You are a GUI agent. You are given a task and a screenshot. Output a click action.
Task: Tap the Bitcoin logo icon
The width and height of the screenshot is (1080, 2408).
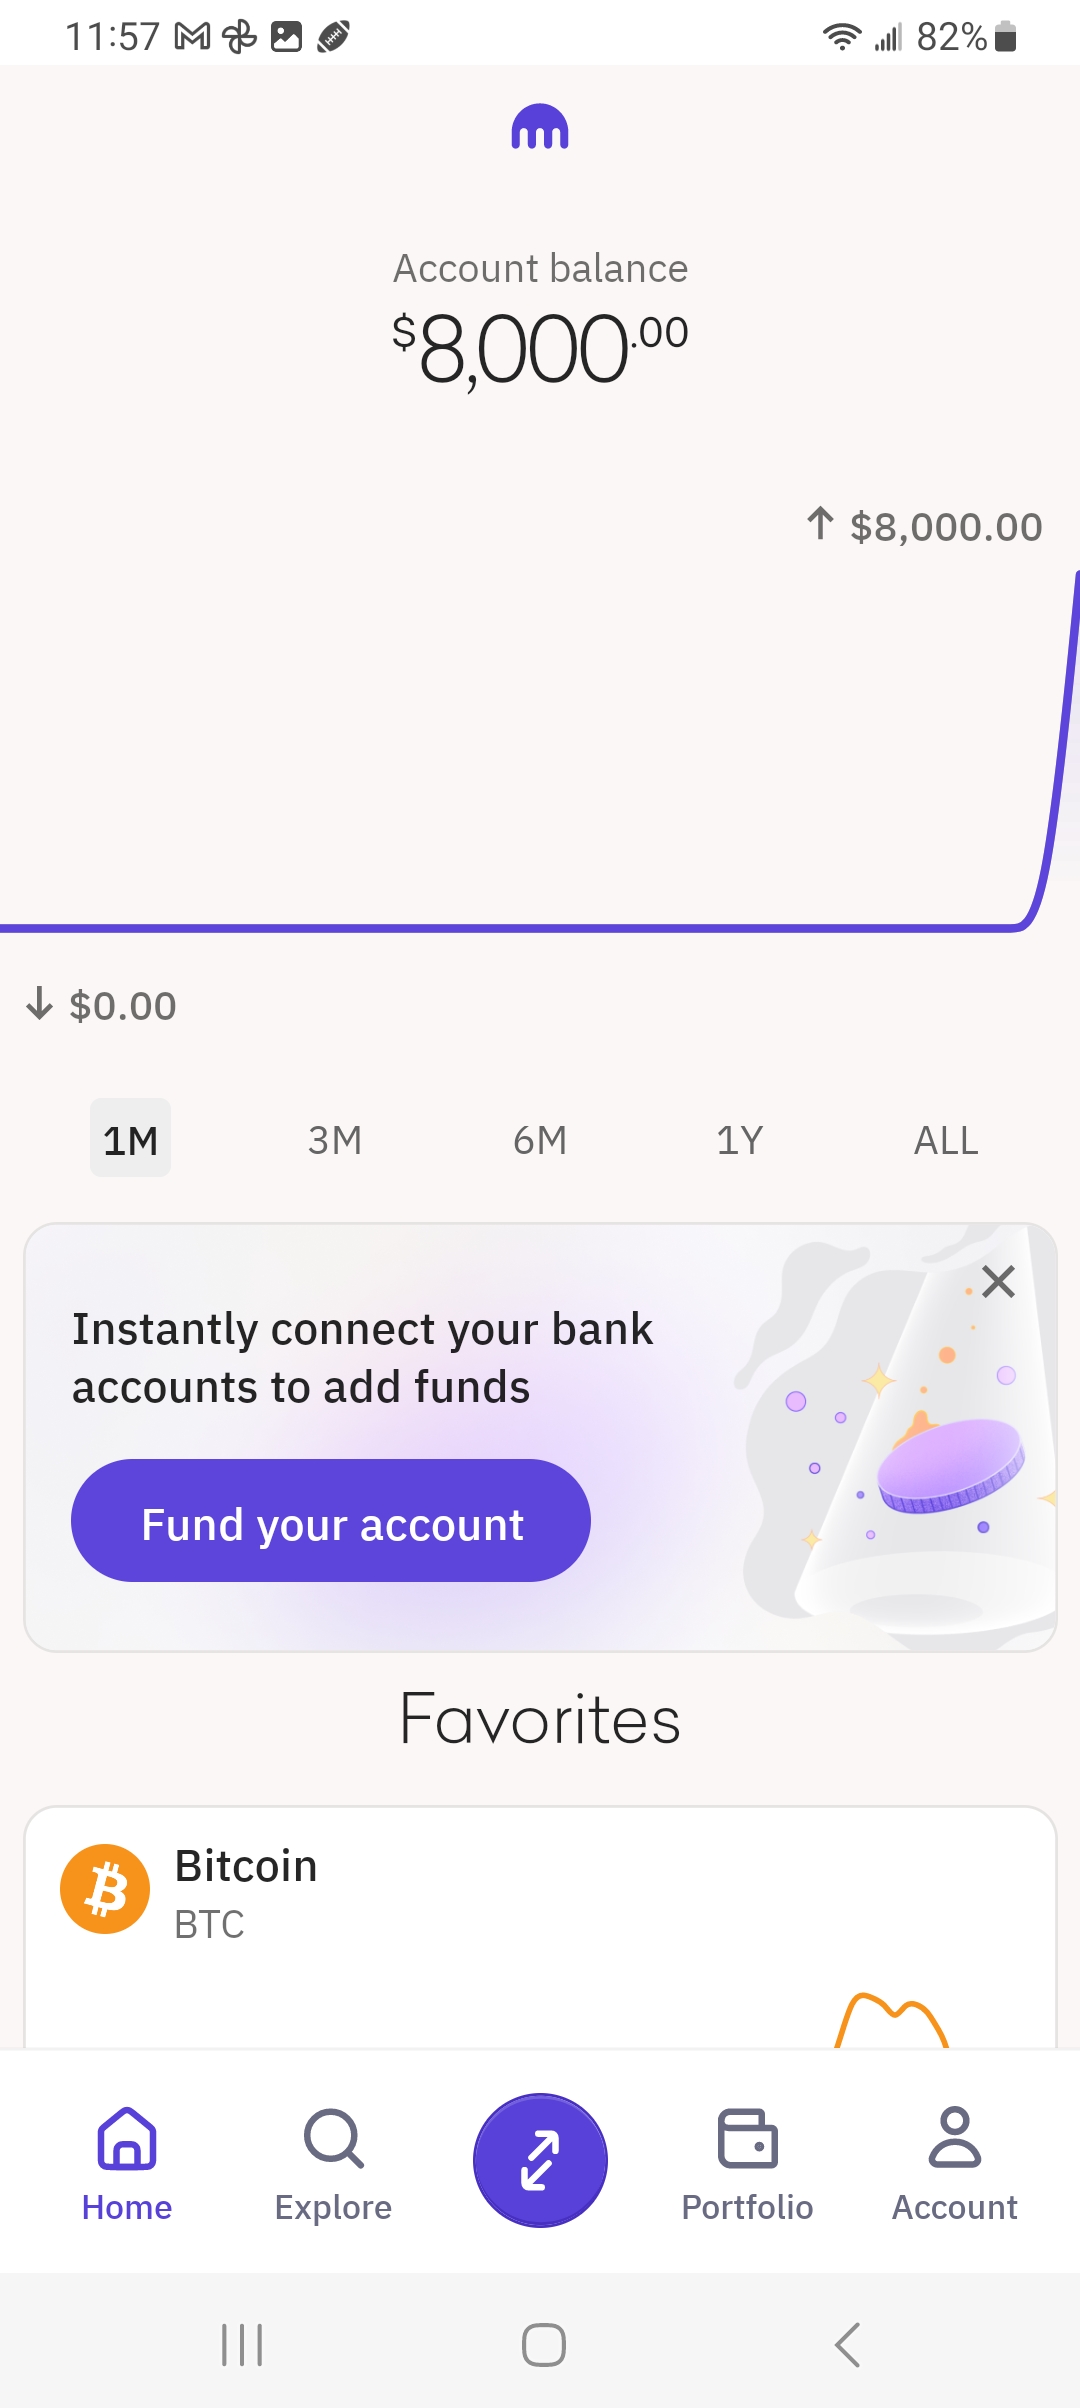(x=105, y=1889)
